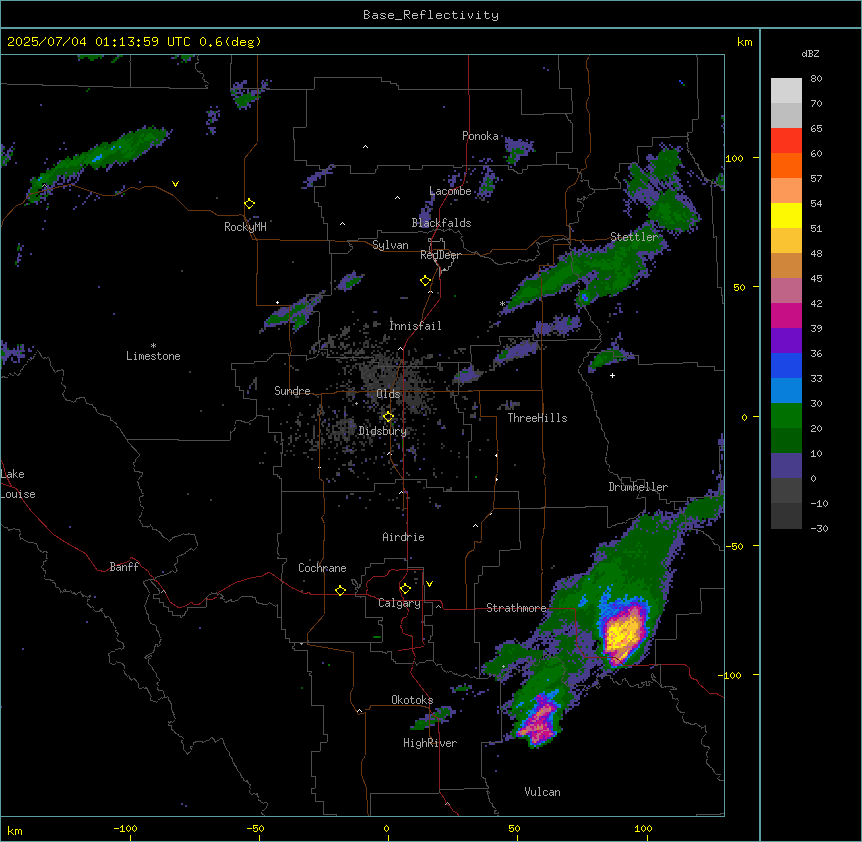Select the light blue swatch between 33 and 30
Screen dimensions: 862x842
tap(786, 390)
